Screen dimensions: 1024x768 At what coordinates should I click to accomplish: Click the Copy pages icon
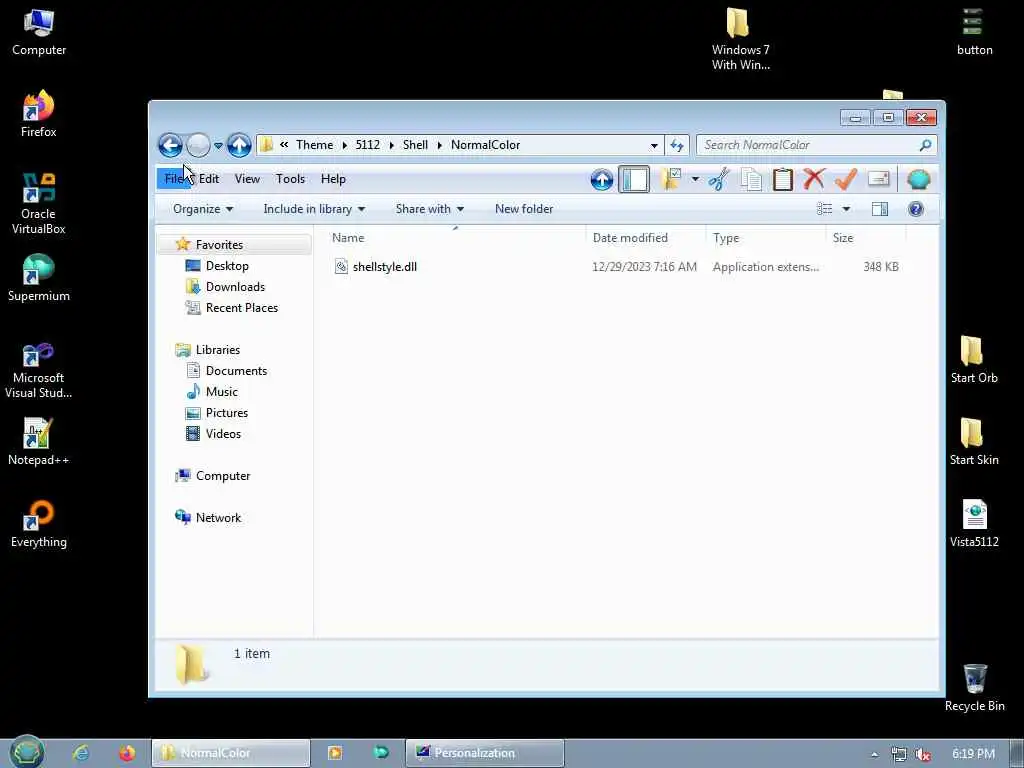point(751,179)
